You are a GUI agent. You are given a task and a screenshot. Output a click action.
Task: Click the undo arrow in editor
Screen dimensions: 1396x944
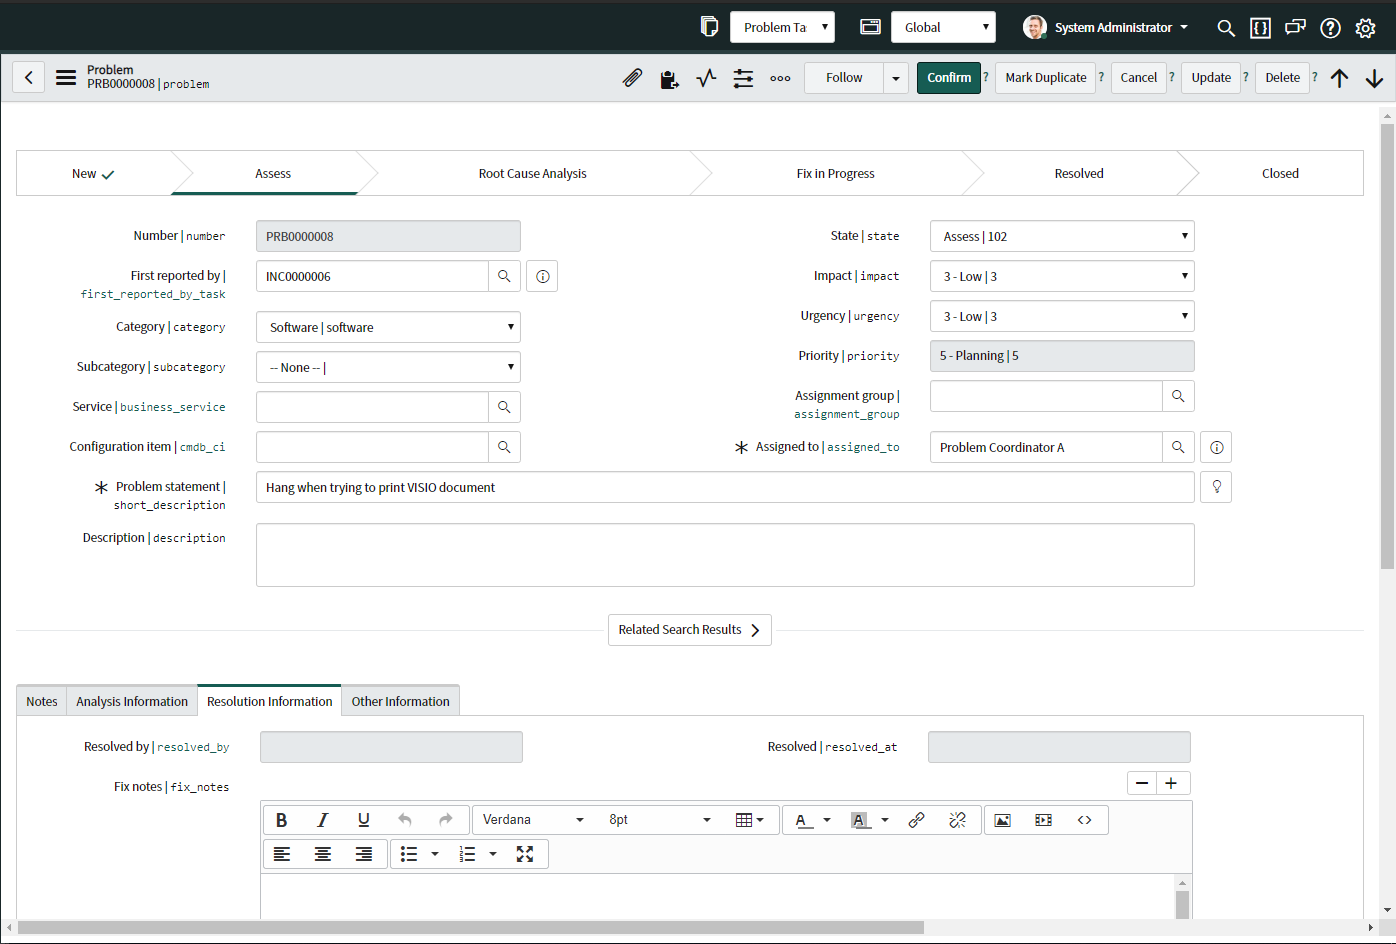pos(405,820)
